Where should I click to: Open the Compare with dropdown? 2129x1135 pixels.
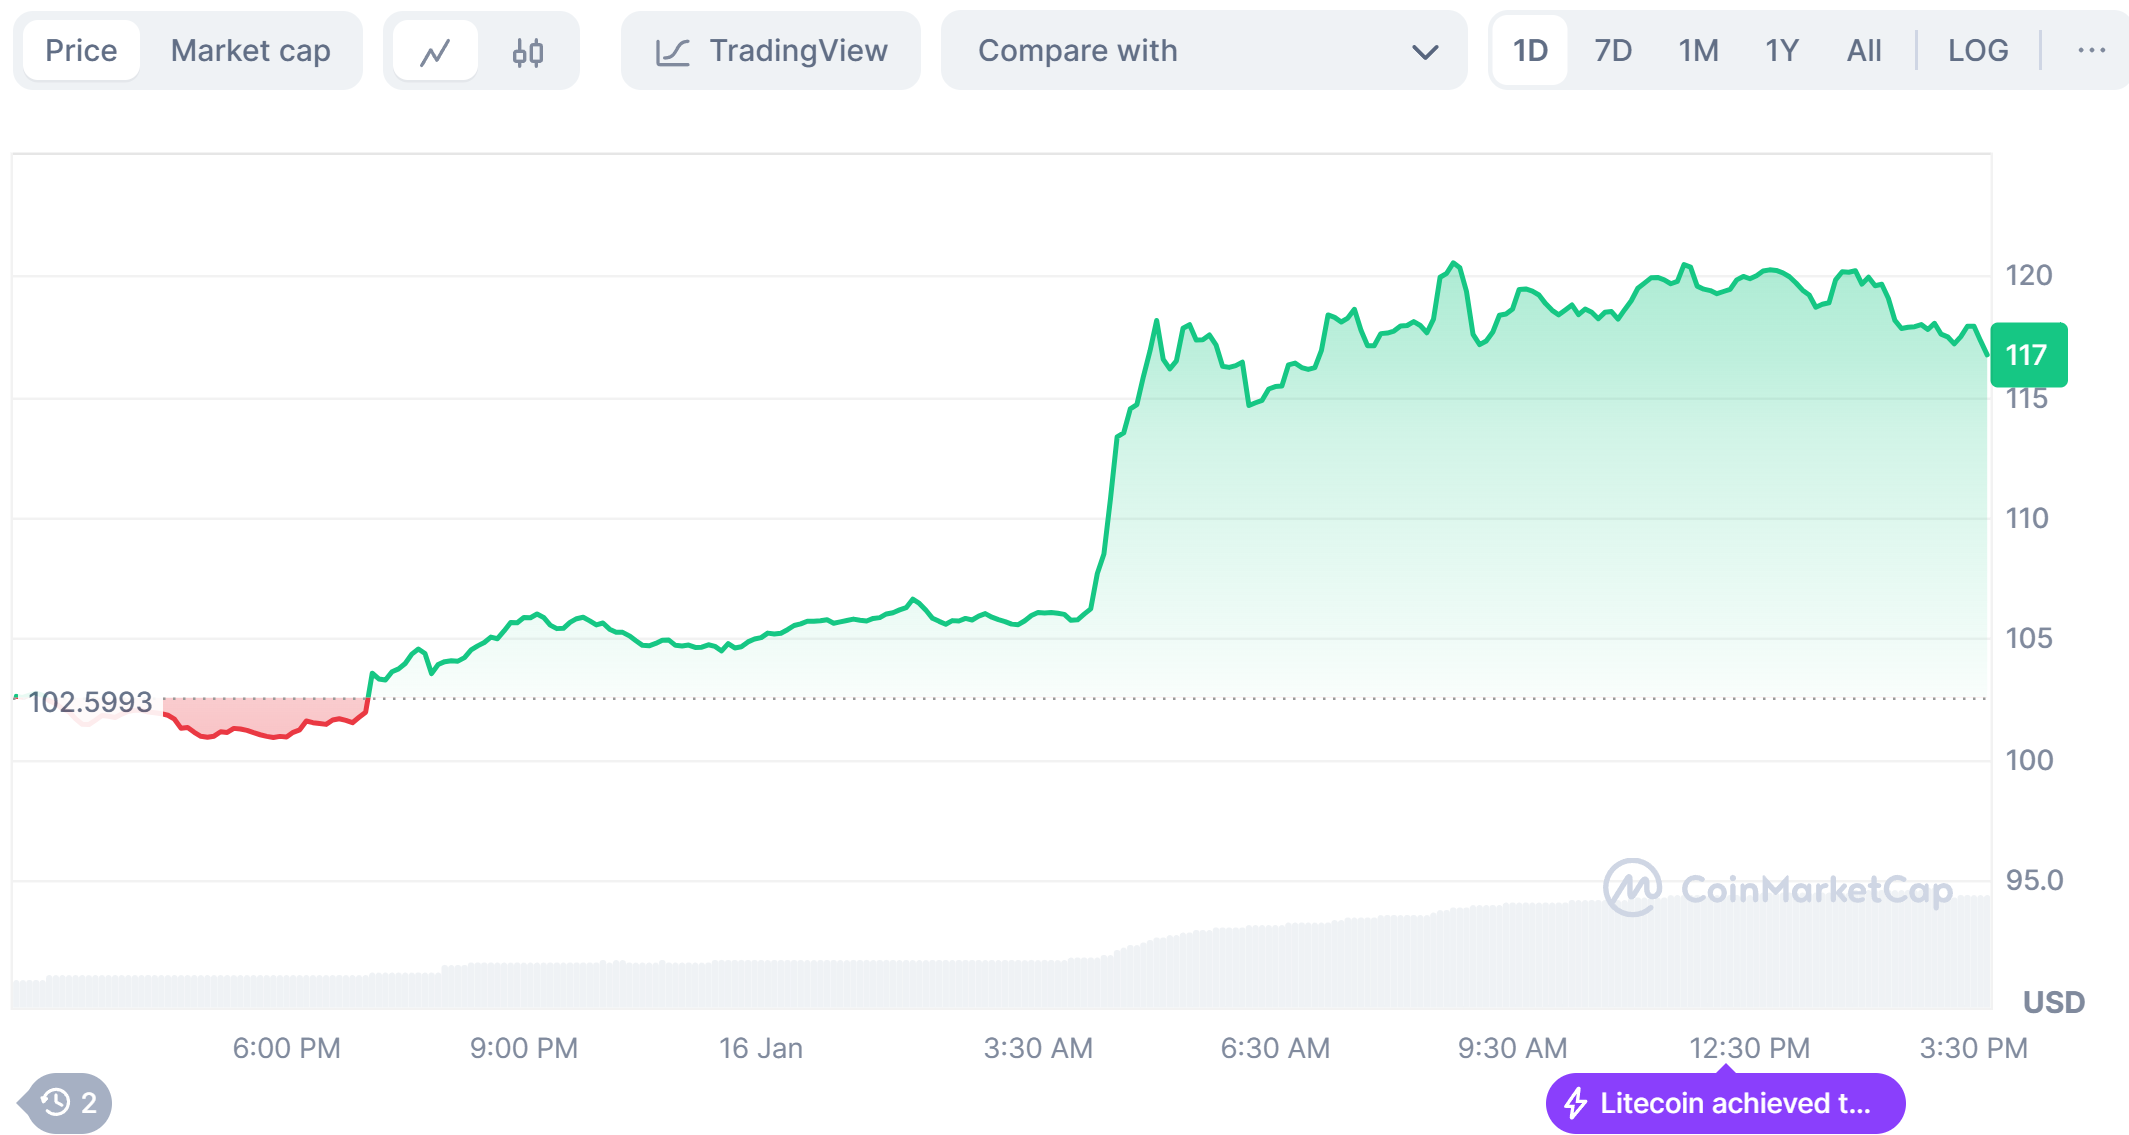tap(1203, 50)
